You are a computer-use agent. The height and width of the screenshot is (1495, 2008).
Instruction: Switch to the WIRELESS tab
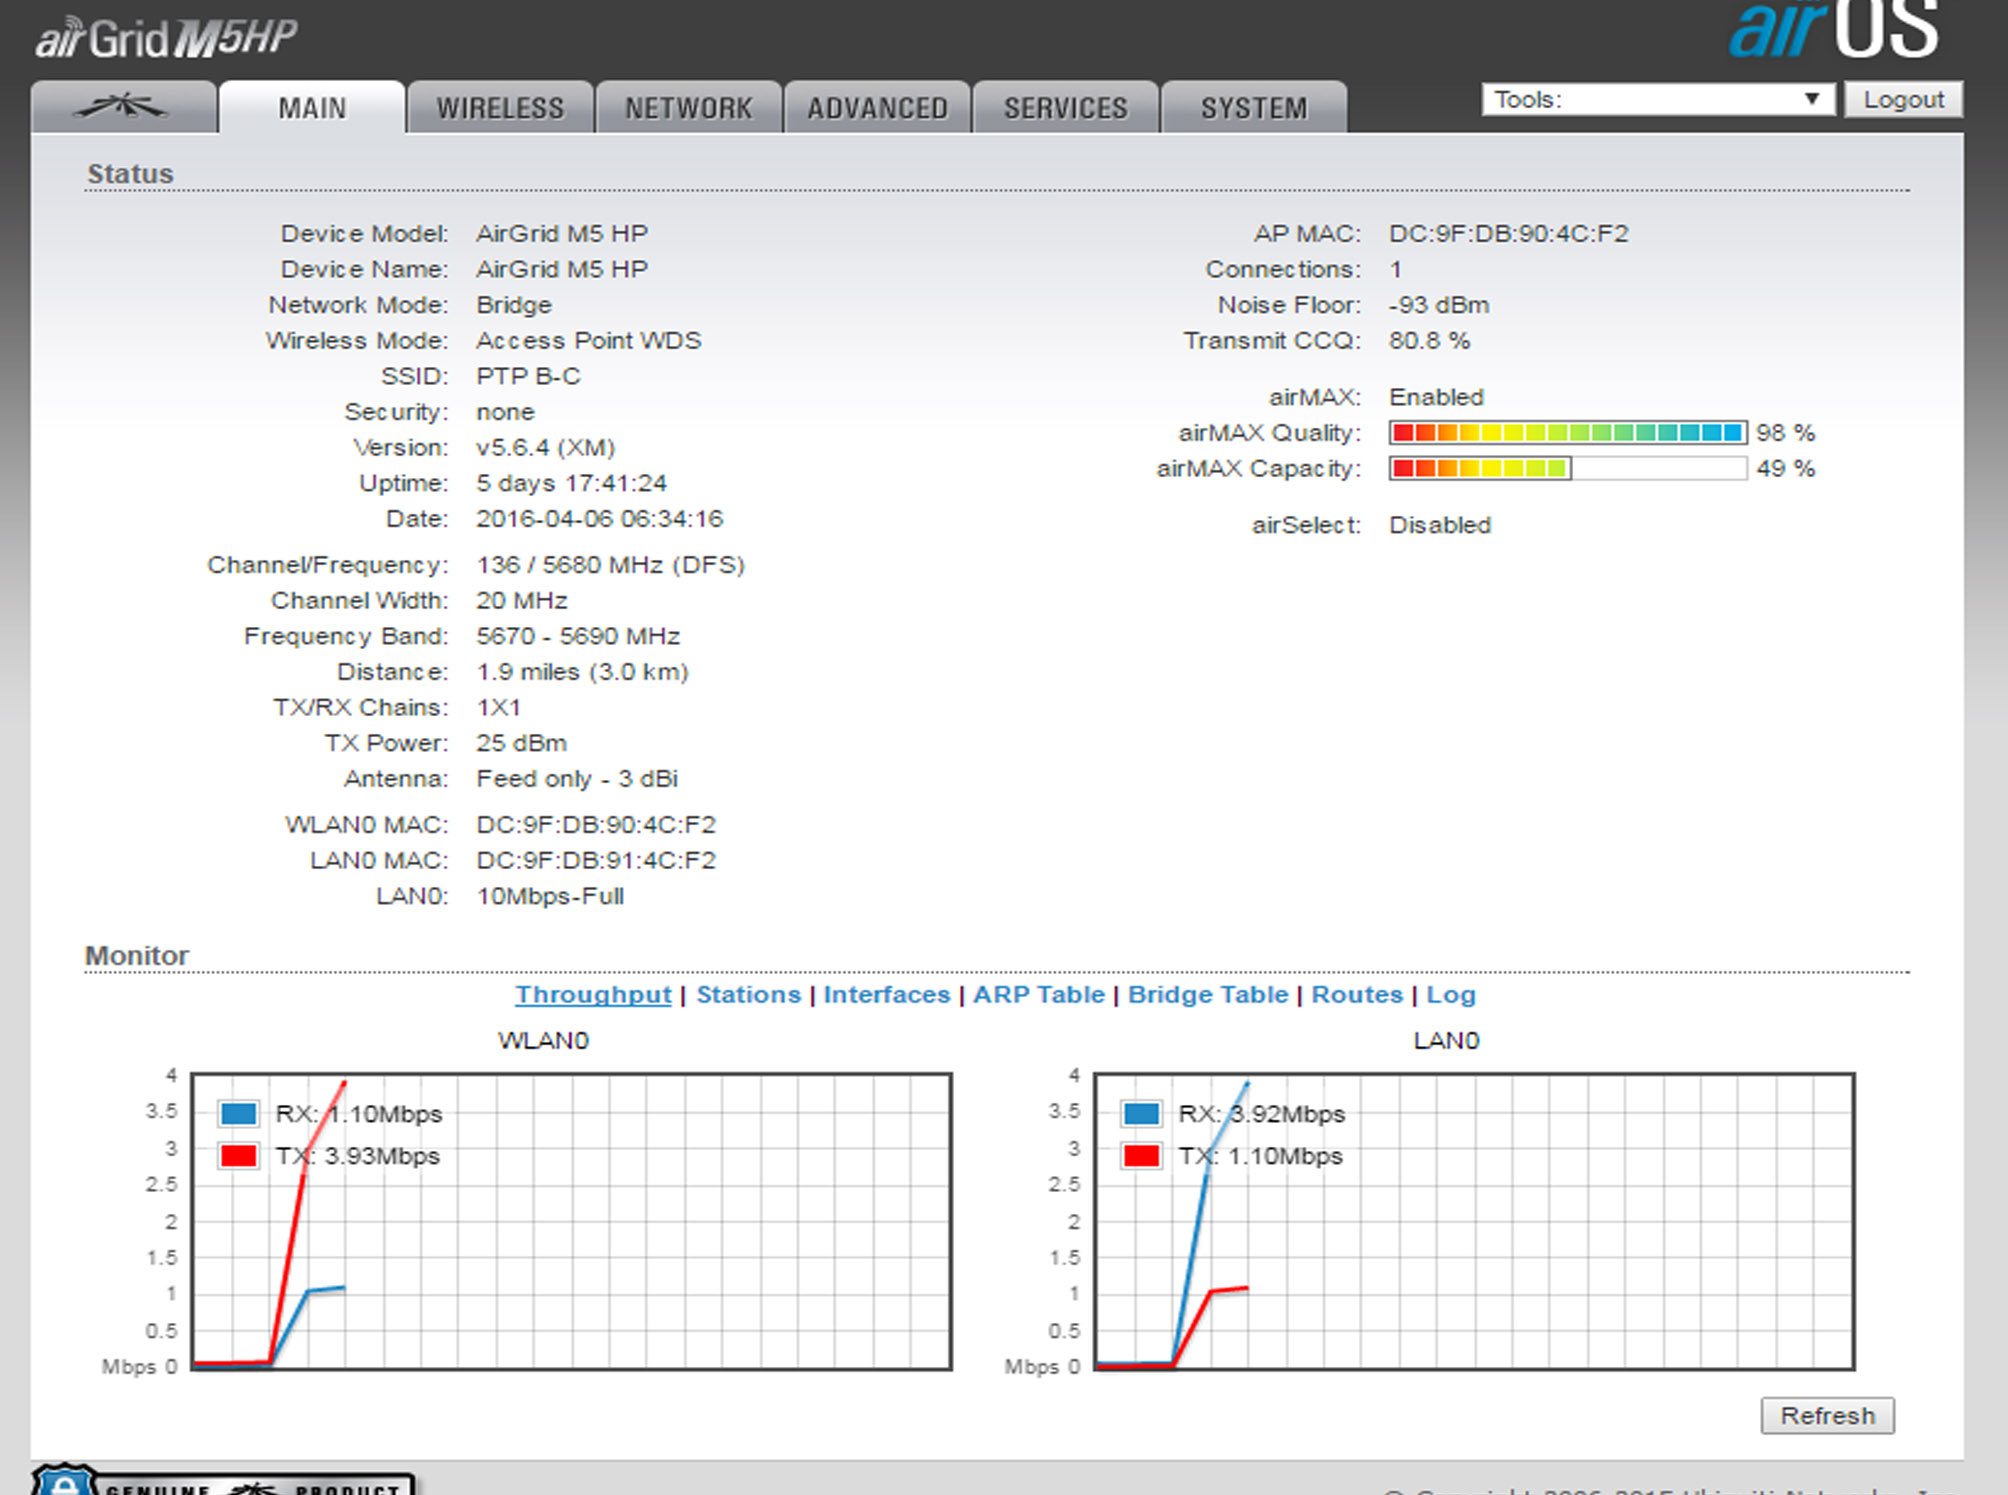[500, 108]
